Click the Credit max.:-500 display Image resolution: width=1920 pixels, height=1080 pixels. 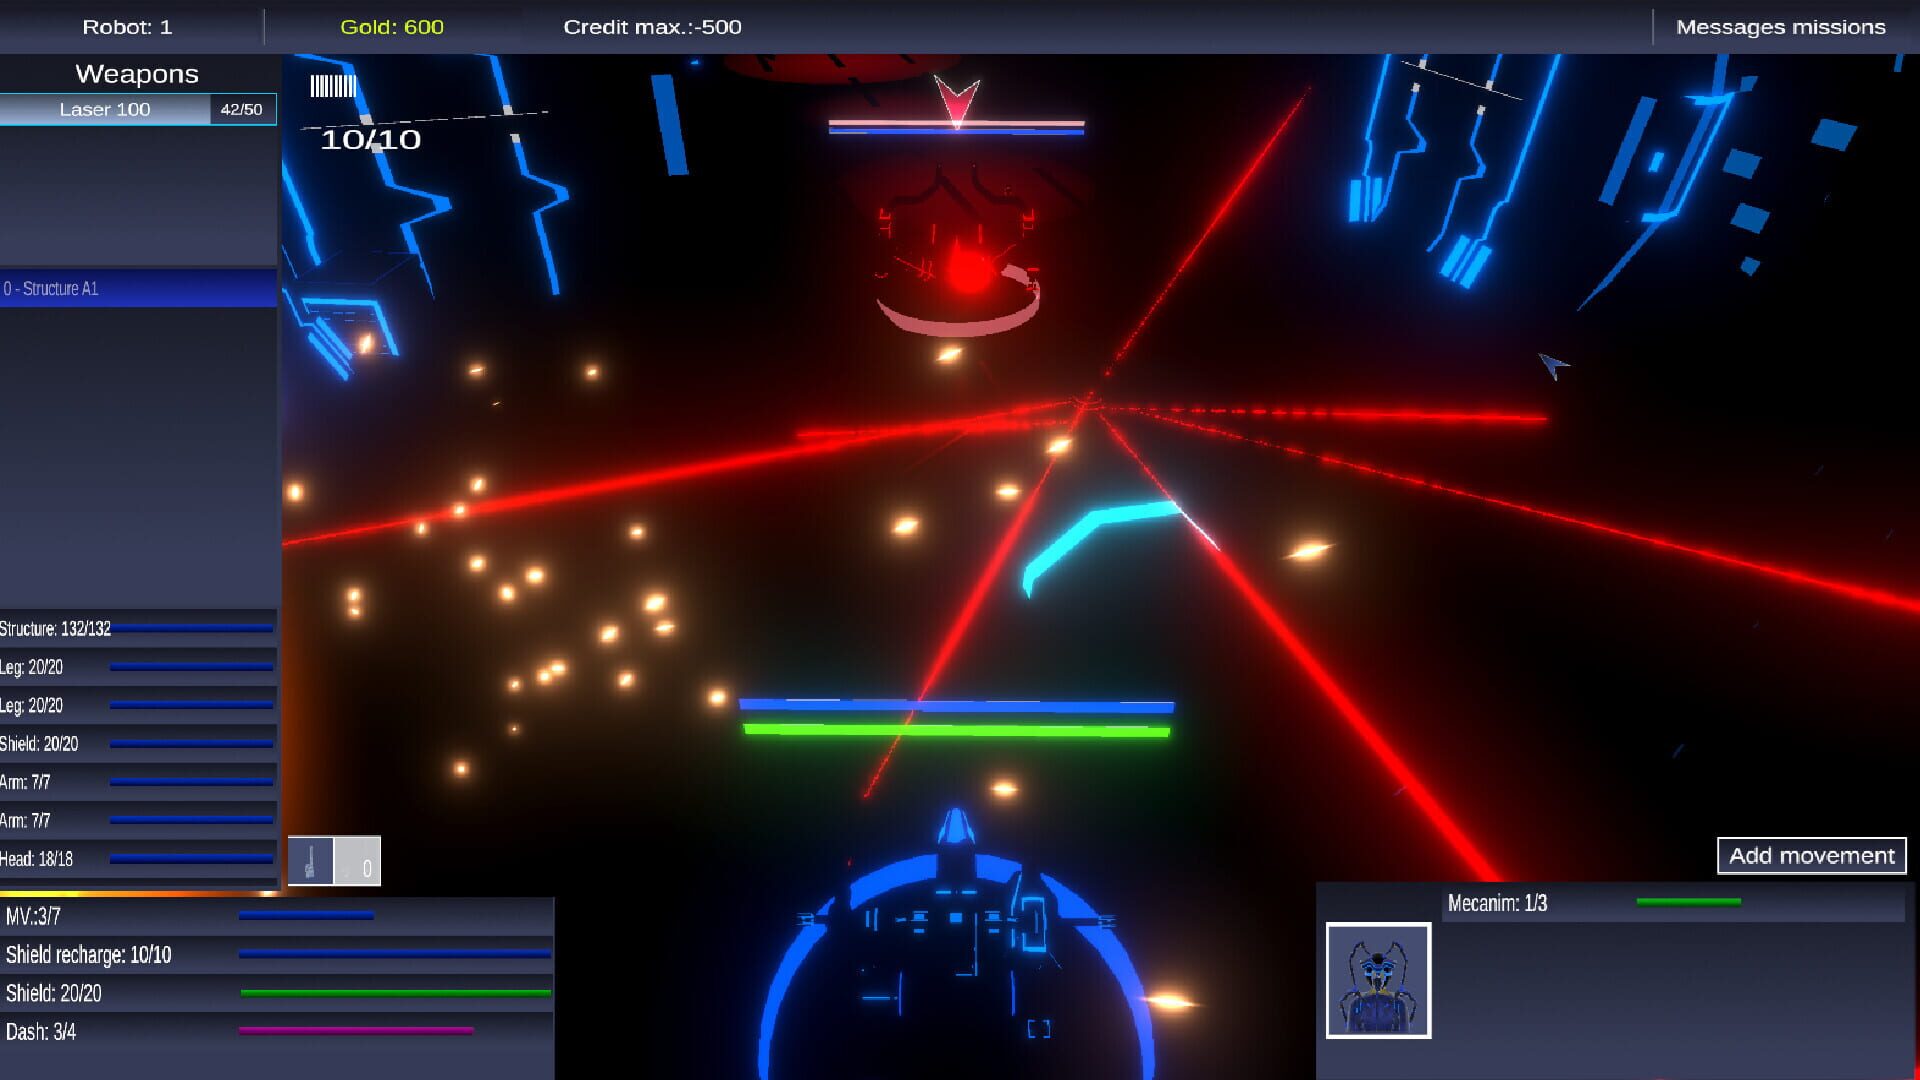coord(651,27)
